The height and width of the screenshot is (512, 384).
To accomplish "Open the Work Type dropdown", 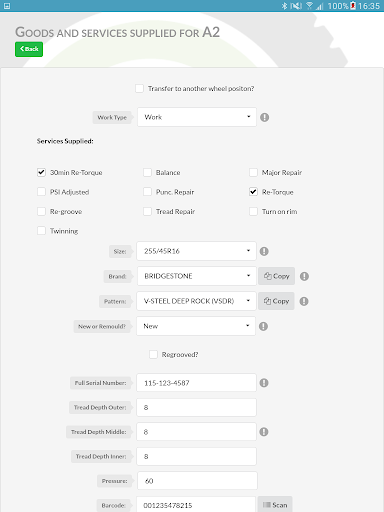I will pyautogui.click(x=197, y=117).
